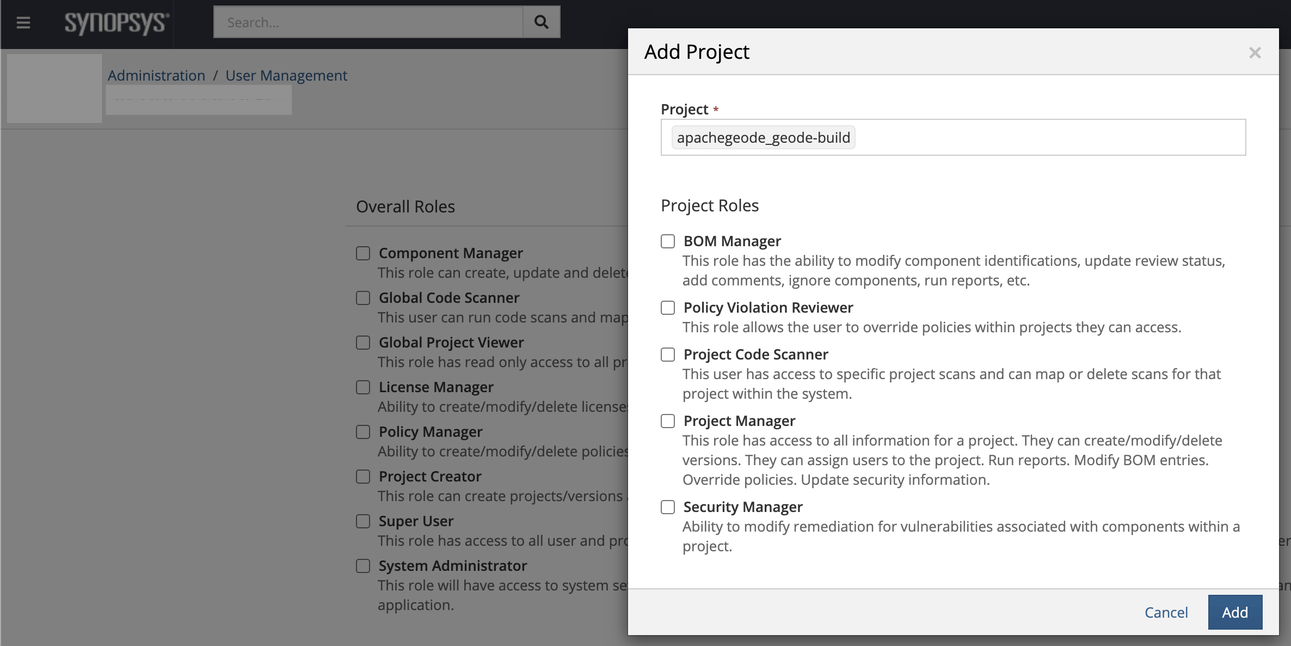Go to the Administration breadcrumb
The height and width of the screenshot is (646, 1291).
(x=156, y=76)
